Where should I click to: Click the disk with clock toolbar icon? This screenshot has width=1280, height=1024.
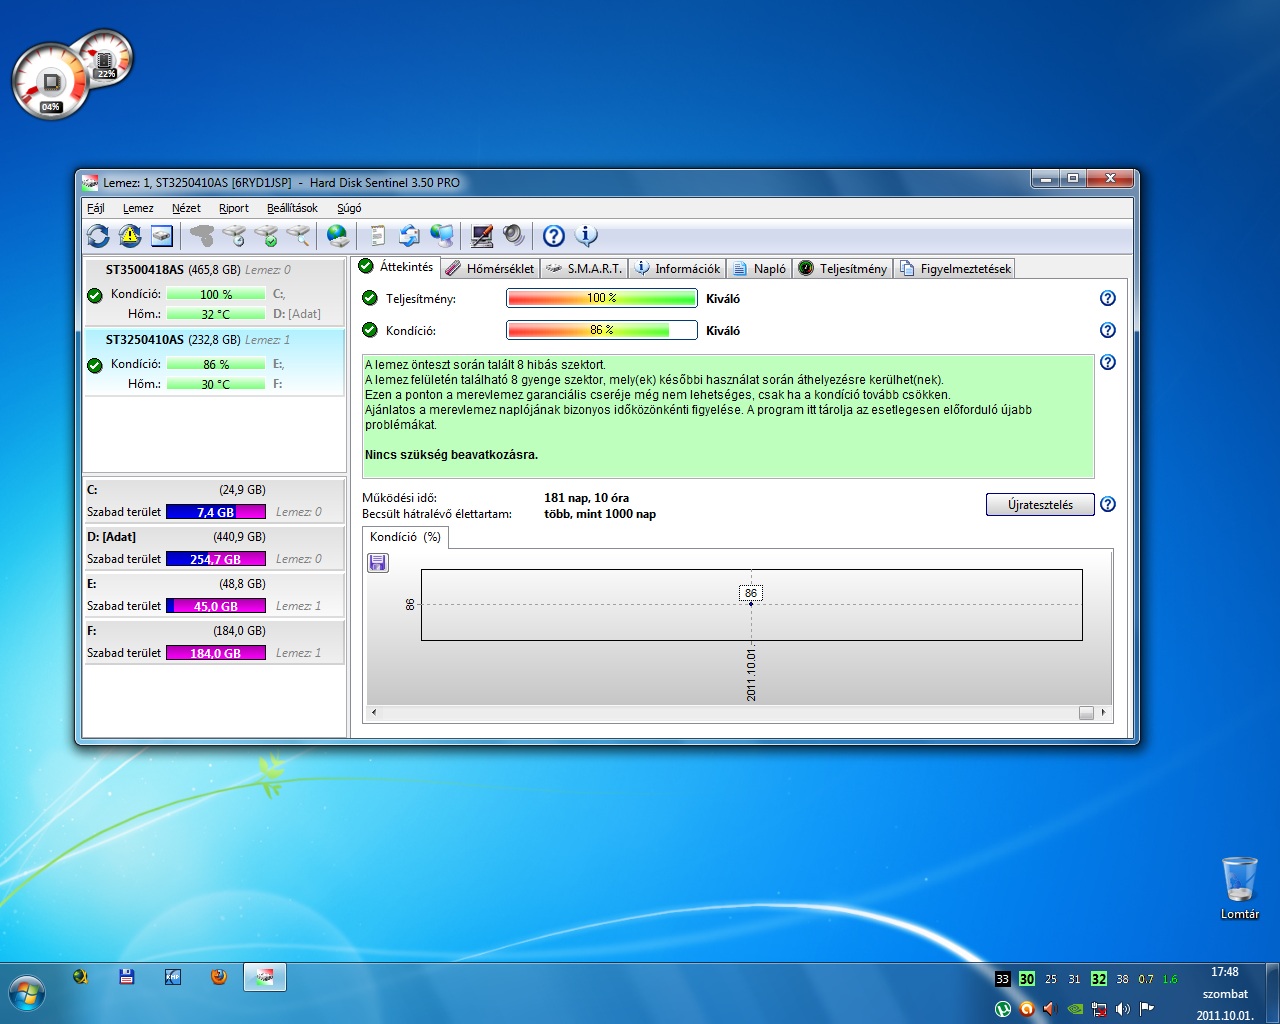[x=234, y=236]
